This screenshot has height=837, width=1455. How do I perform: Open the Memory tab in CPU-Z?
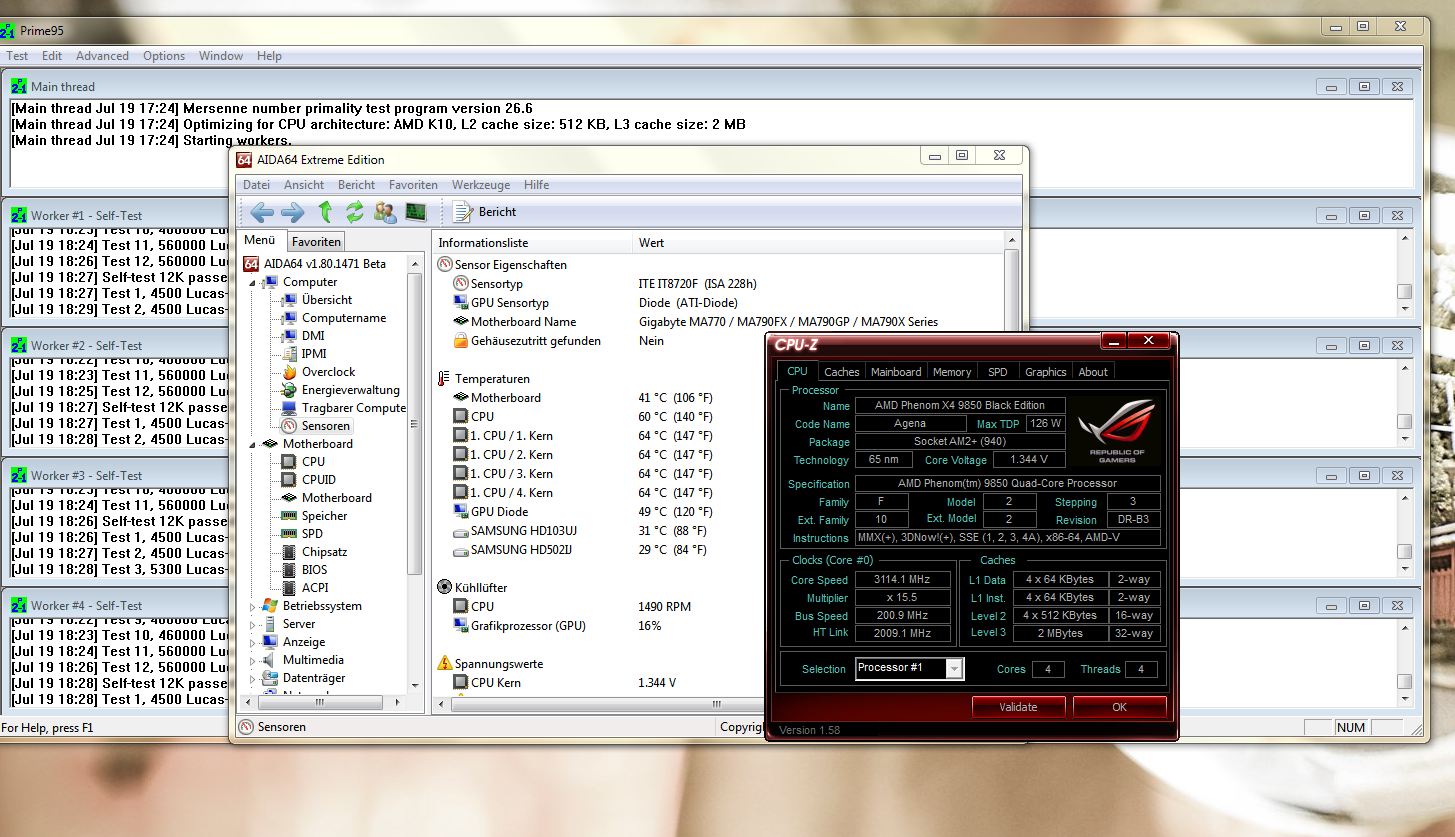click(952, 372)
